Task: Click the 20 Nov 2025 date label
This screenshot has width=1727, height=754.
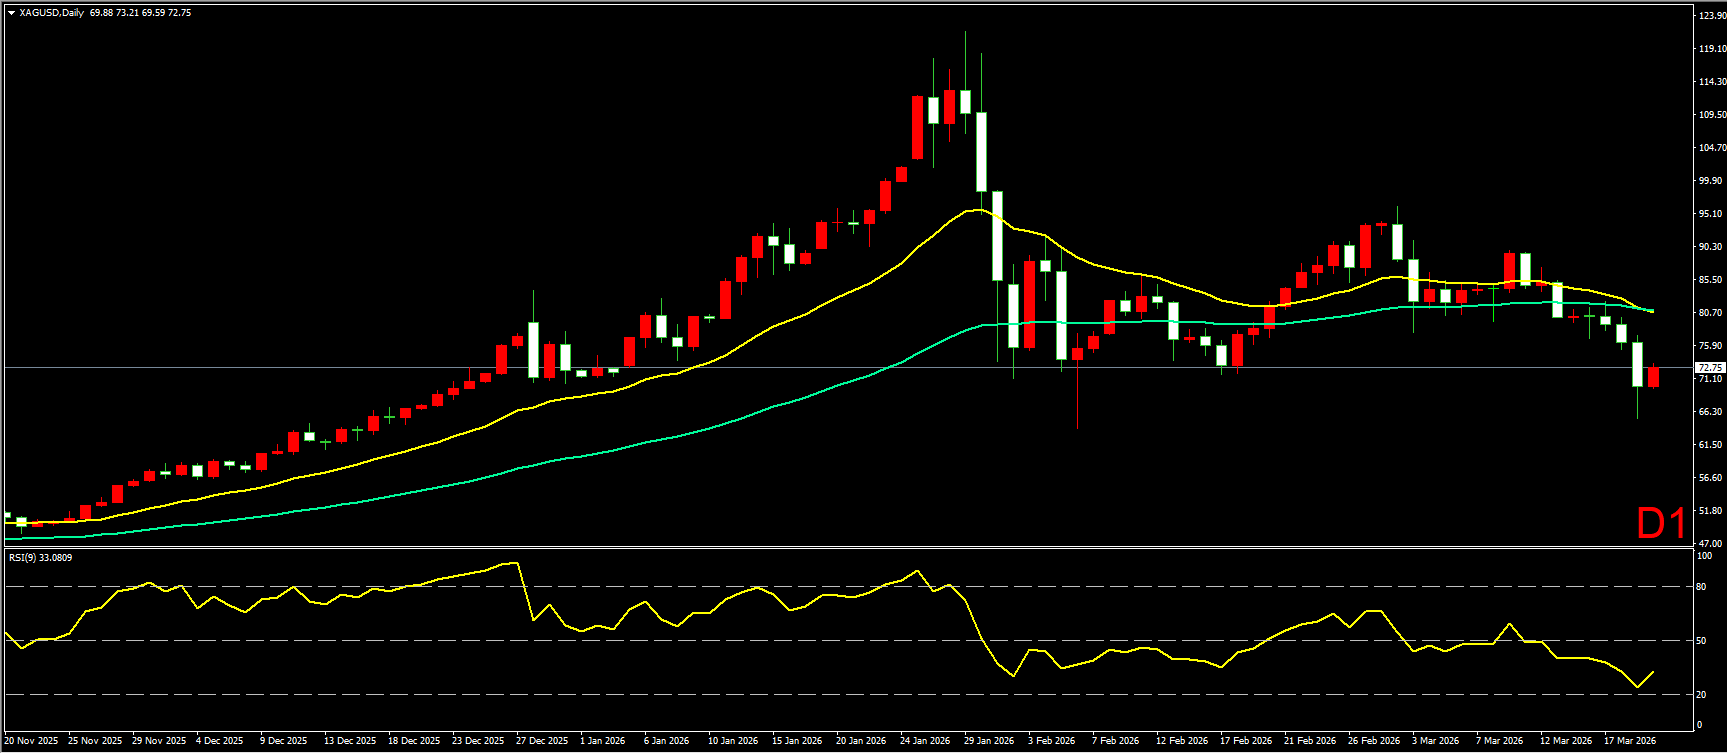Action: coord(32,741)
